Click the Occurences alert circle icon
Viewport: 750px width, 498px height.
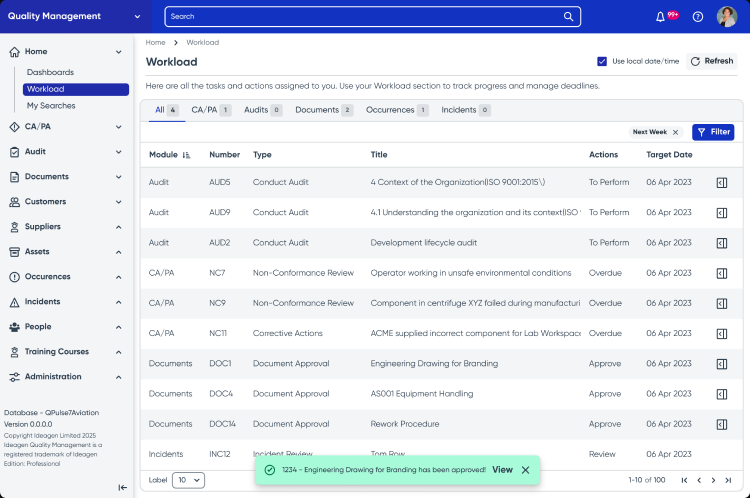(14, 277)
